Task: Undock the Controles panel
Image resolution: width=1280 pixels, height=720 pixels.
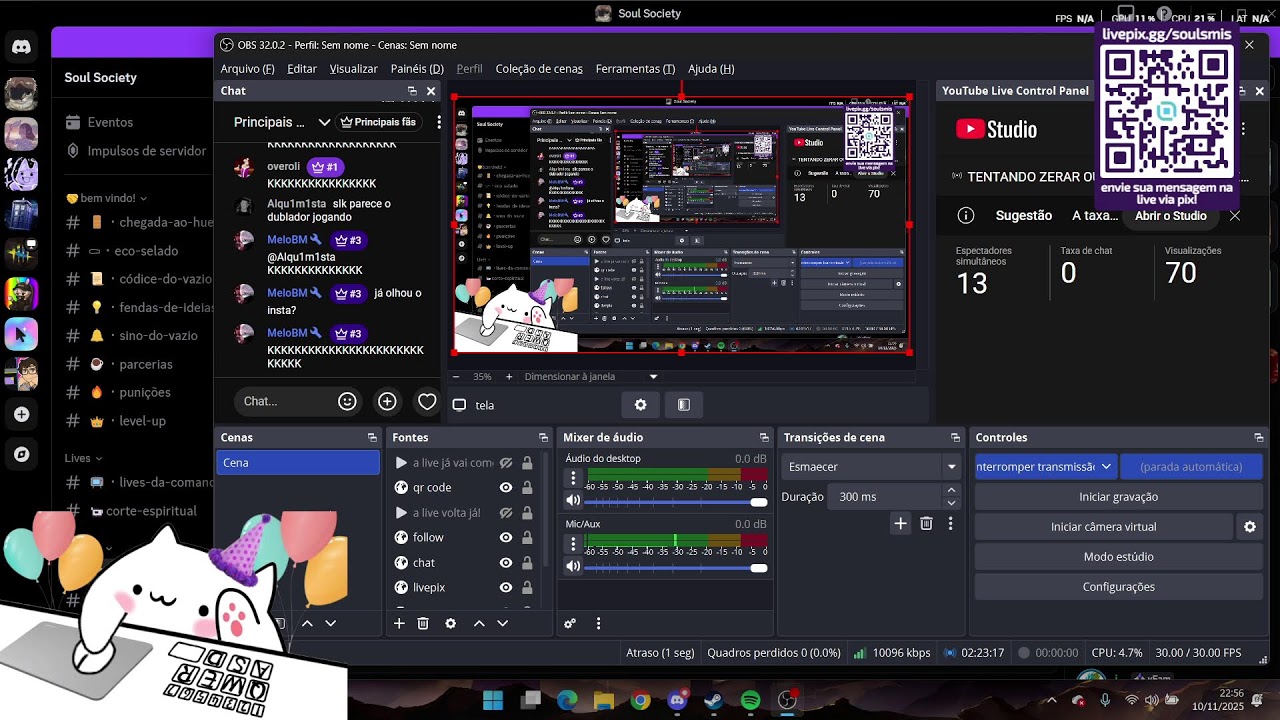Action: (x=1258, y=438)
